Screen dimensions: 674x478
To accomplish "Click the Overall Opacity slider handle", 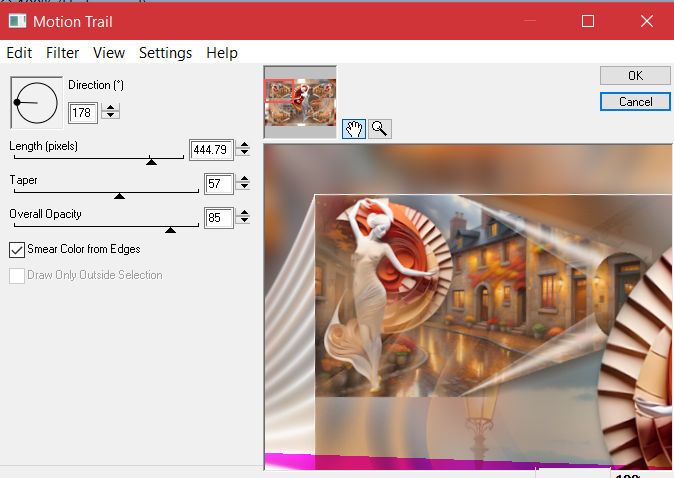I will tap(170, 229).
